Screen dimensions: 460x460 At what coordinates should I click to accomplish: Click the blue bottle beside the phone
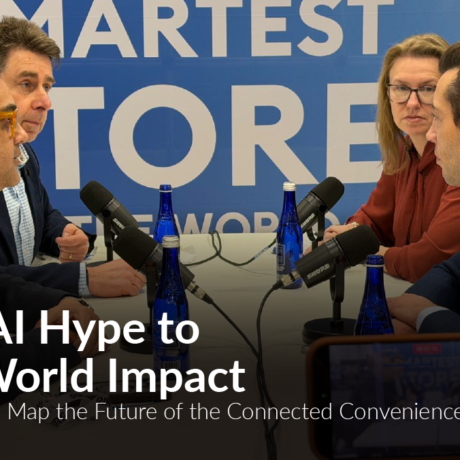374,295
